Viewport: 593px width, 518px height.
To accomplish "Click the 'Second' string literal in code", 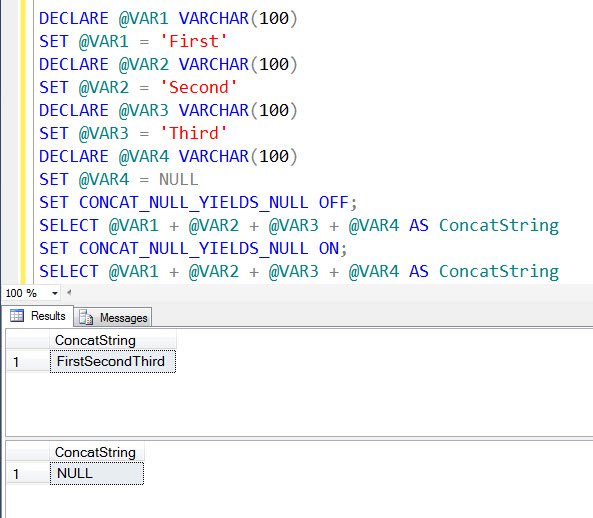I will [x=199, y=87].
